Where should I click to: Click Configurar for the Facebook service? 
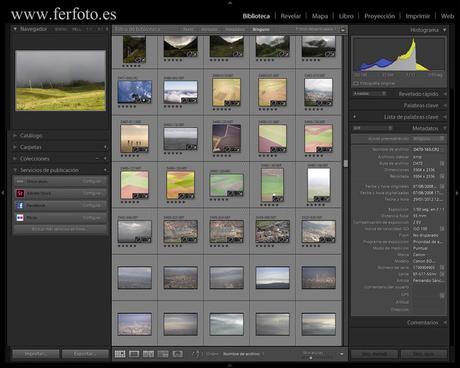pyautogui.click(x=92, y=205)
